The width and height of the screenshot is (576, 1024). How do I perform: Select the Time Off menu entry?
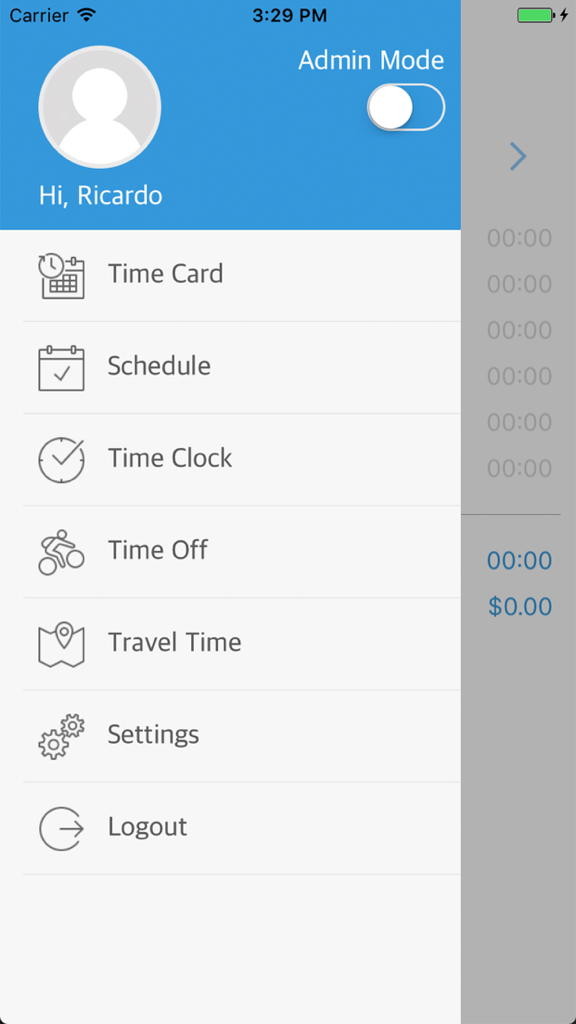pos(157,550)
